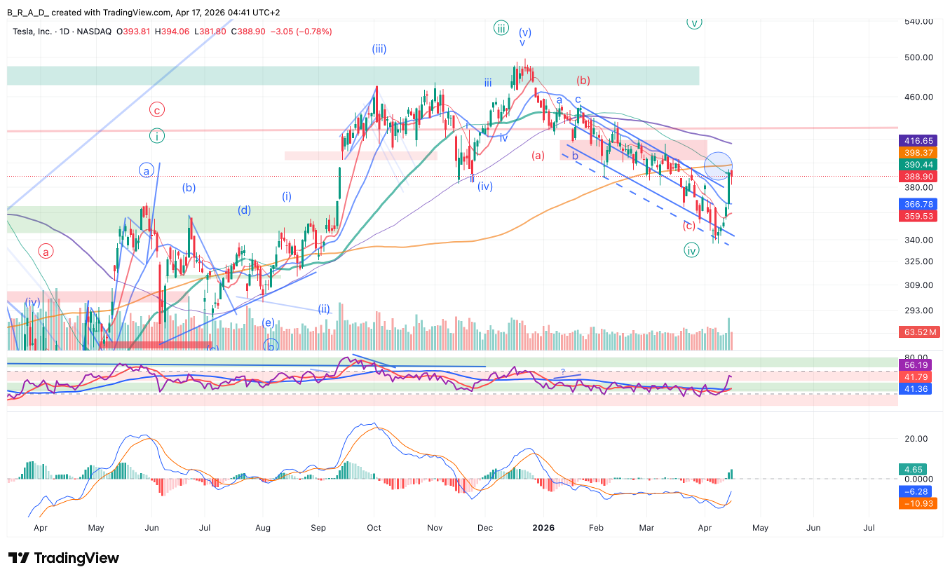
Task: Click the green circled i wave marker
Action: tap(157, 135)
